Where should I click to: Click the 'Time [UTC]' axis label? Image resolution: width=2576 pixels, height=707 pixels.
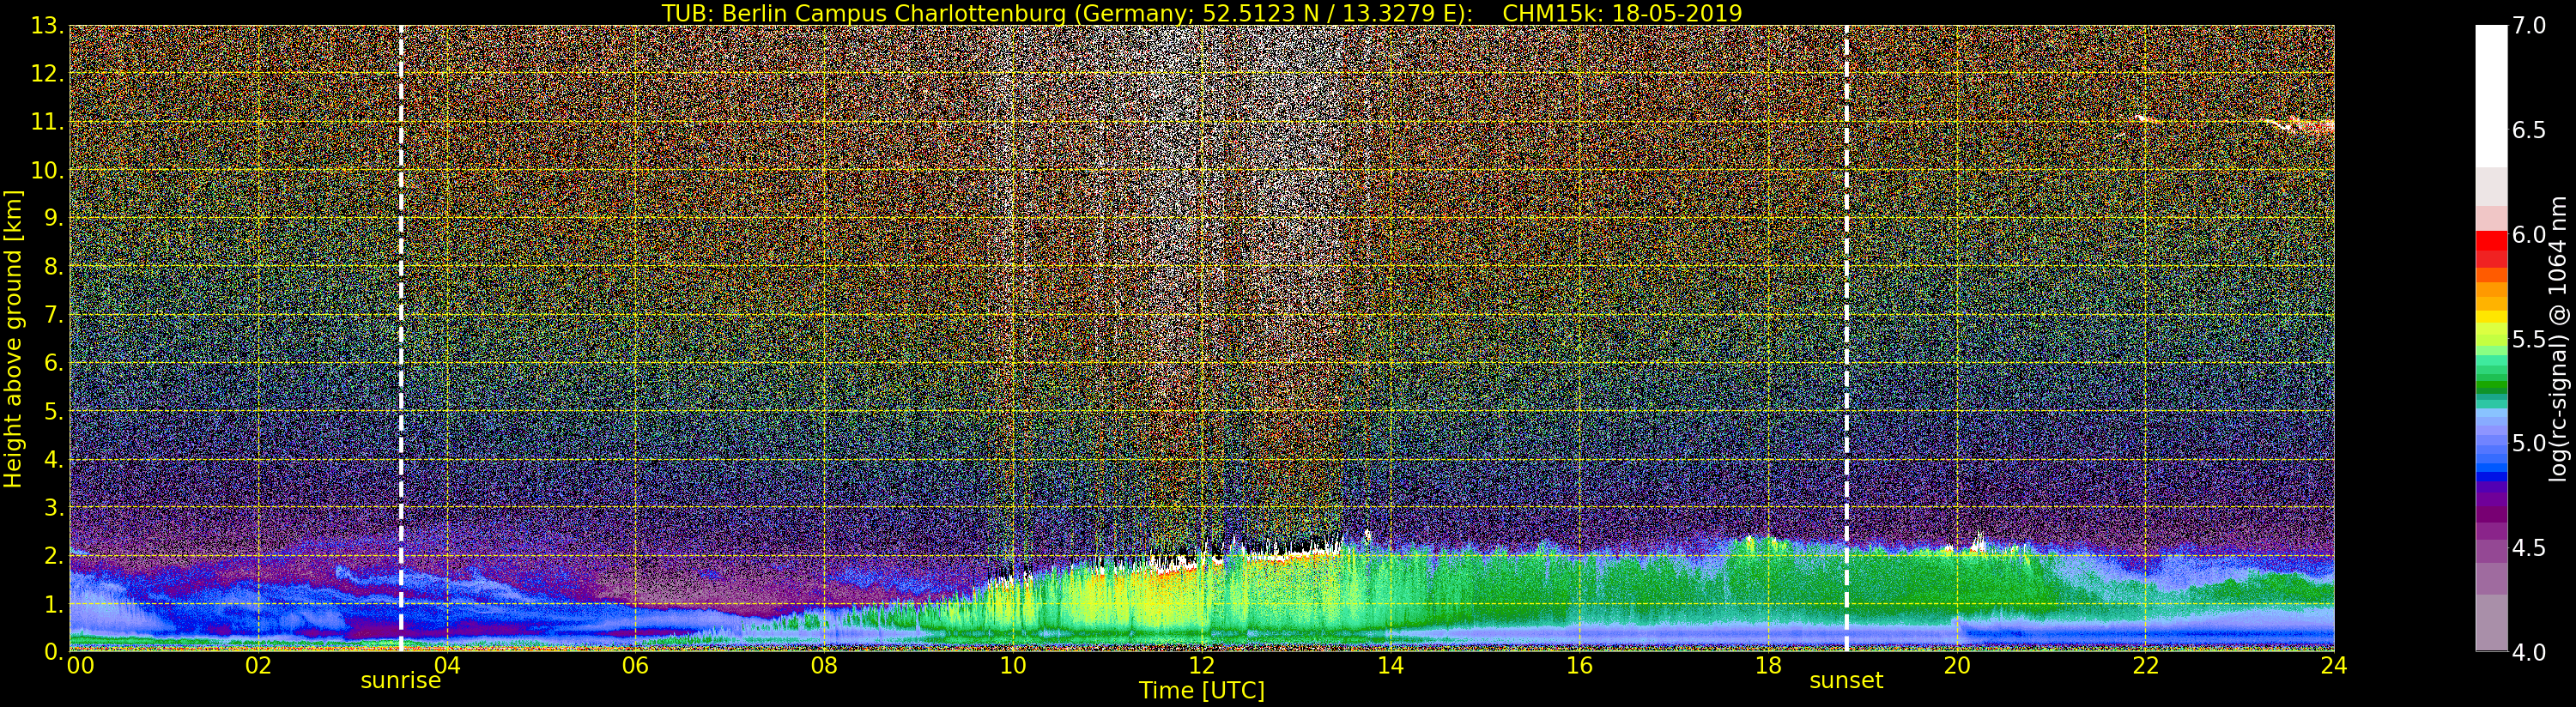click(x=1202, y=691)
